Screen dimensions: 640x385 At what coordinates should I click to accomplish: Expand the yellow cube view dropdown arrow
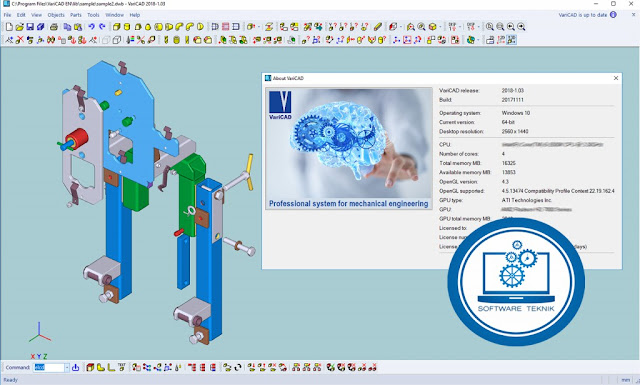pyautogui.click(x=440, y=27)
